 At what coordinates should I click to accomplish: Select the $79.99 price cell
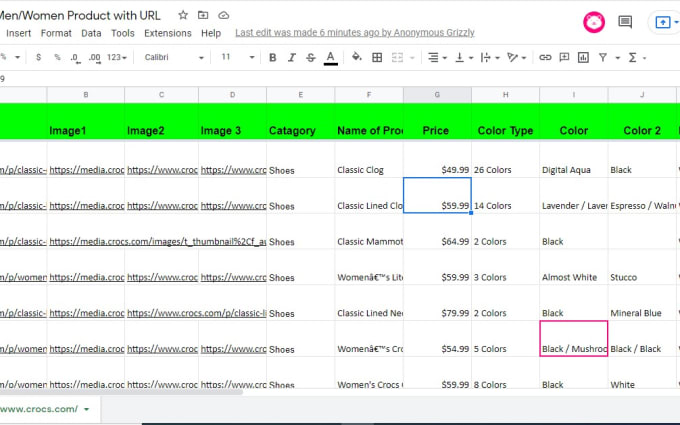point(437,303)
